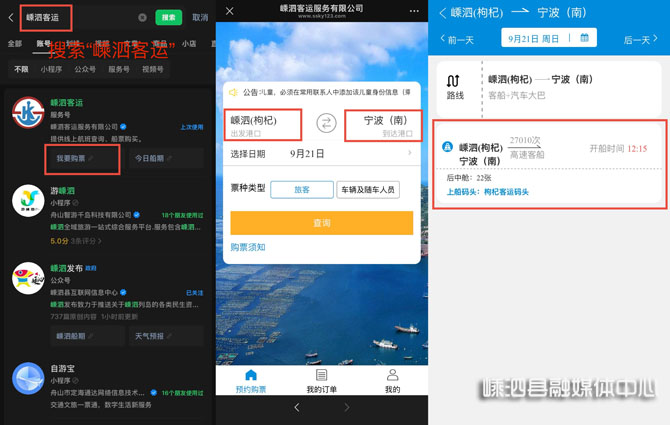Switch to the 全部 results tab

[x=15, y=44]
